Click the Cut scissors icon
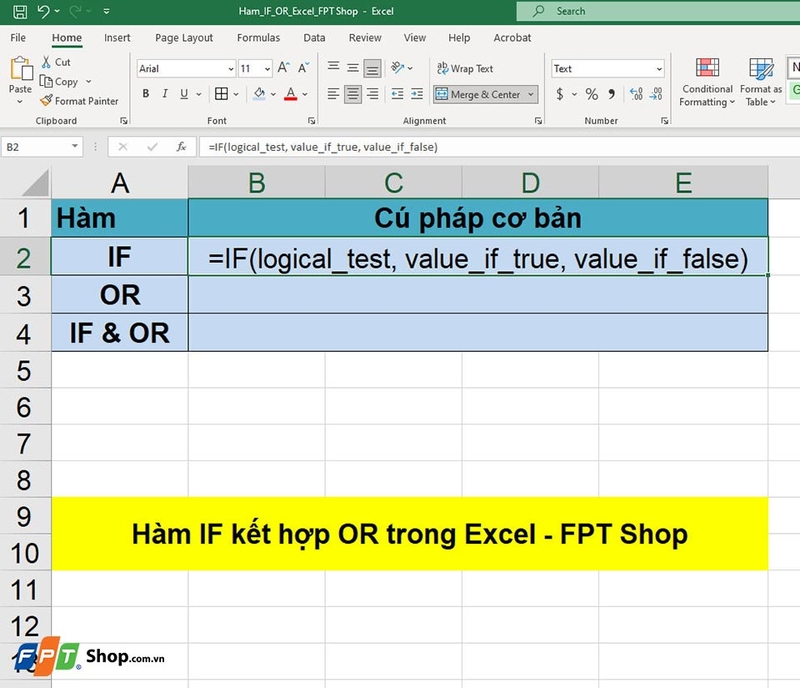800x688 pixels. 46,62
